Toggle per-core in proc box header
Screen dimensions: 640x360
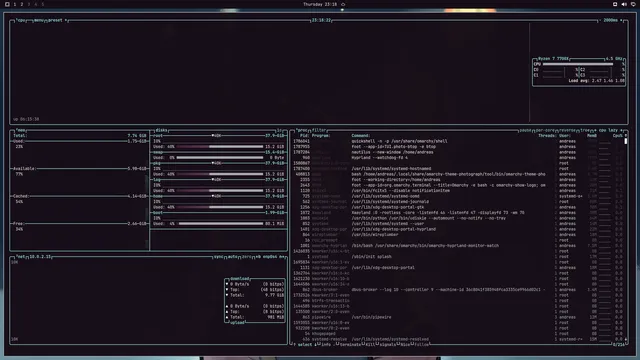point(545,130)
